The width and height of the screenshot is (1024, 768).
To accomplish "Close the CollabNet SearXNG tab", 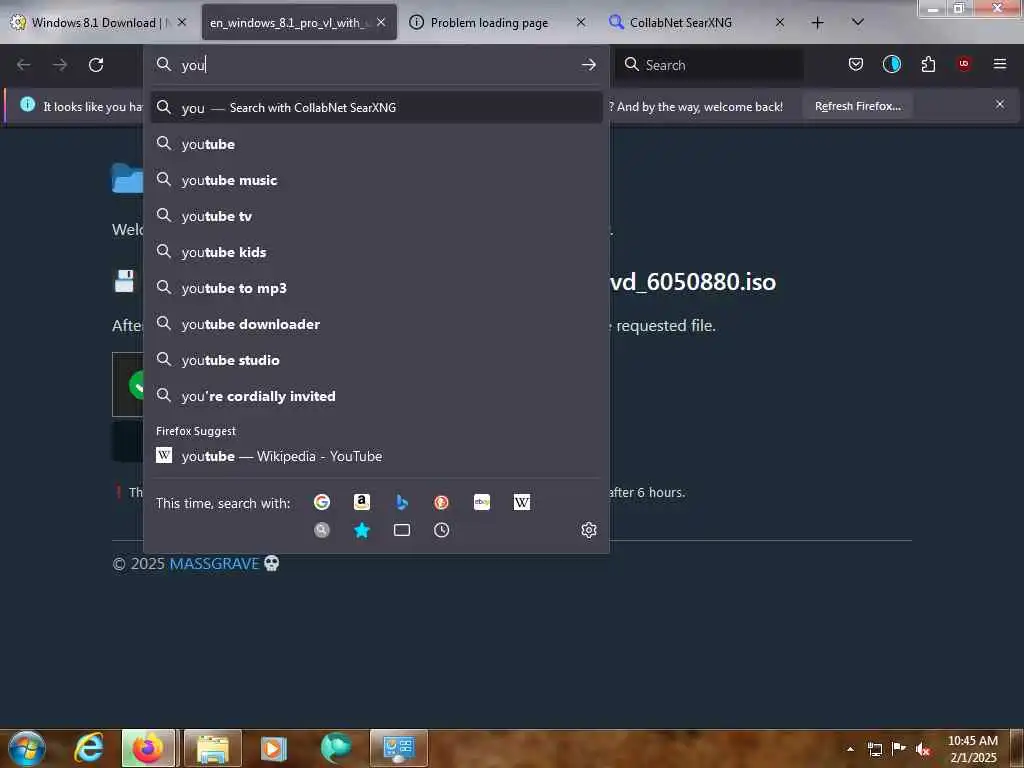I will (780, 23).
